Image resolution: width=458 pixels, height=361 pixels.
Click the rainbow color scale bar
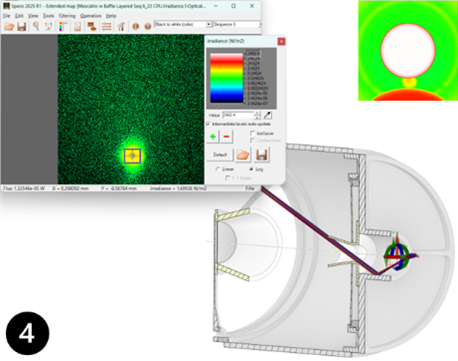point(227,78)
